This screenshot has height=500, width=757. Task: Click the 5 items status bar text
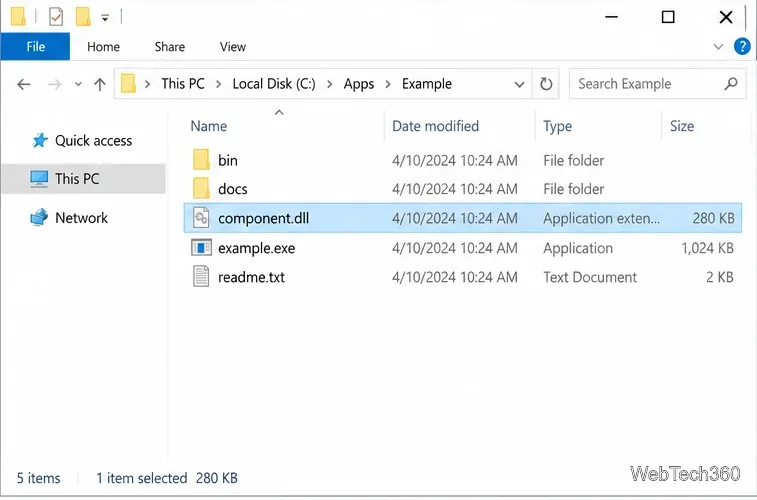(39, 478)
